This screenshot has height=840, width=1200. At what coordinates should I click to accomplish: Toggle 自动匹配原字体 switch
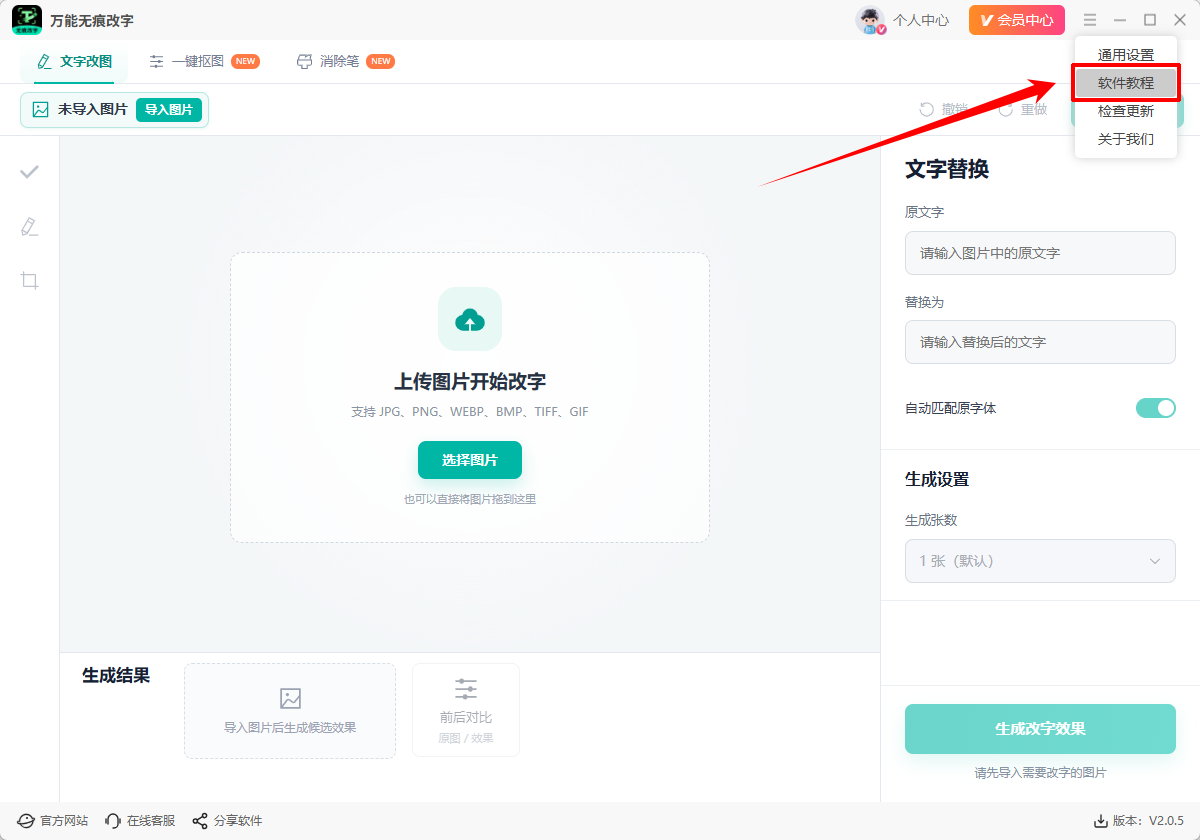[1155, 408]
